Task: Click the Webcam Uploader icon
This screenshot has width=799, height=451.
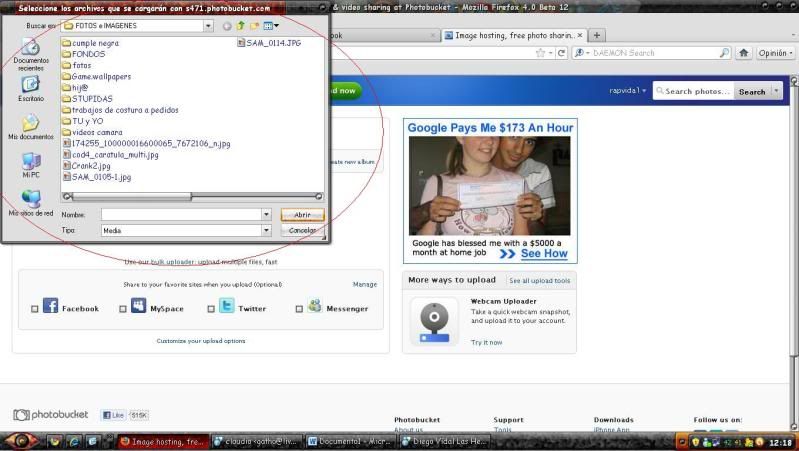Action: coord(435,322)
